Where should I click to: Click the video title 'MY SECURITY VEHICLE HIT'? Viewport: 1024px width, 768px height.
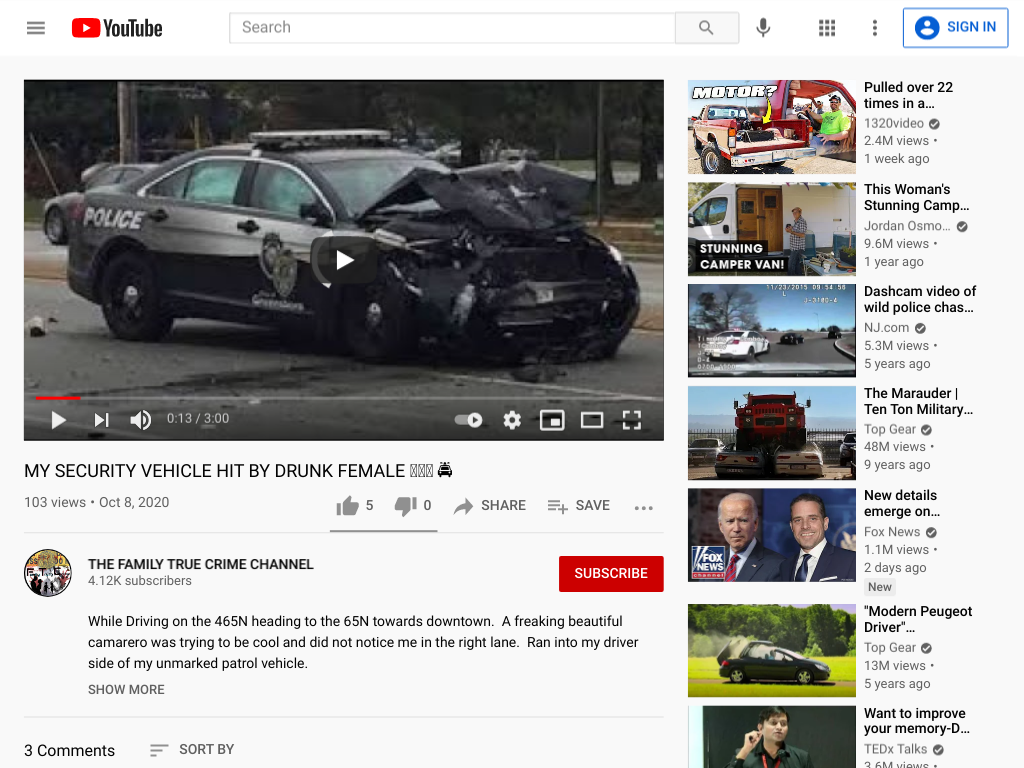(x=238, y=471)
